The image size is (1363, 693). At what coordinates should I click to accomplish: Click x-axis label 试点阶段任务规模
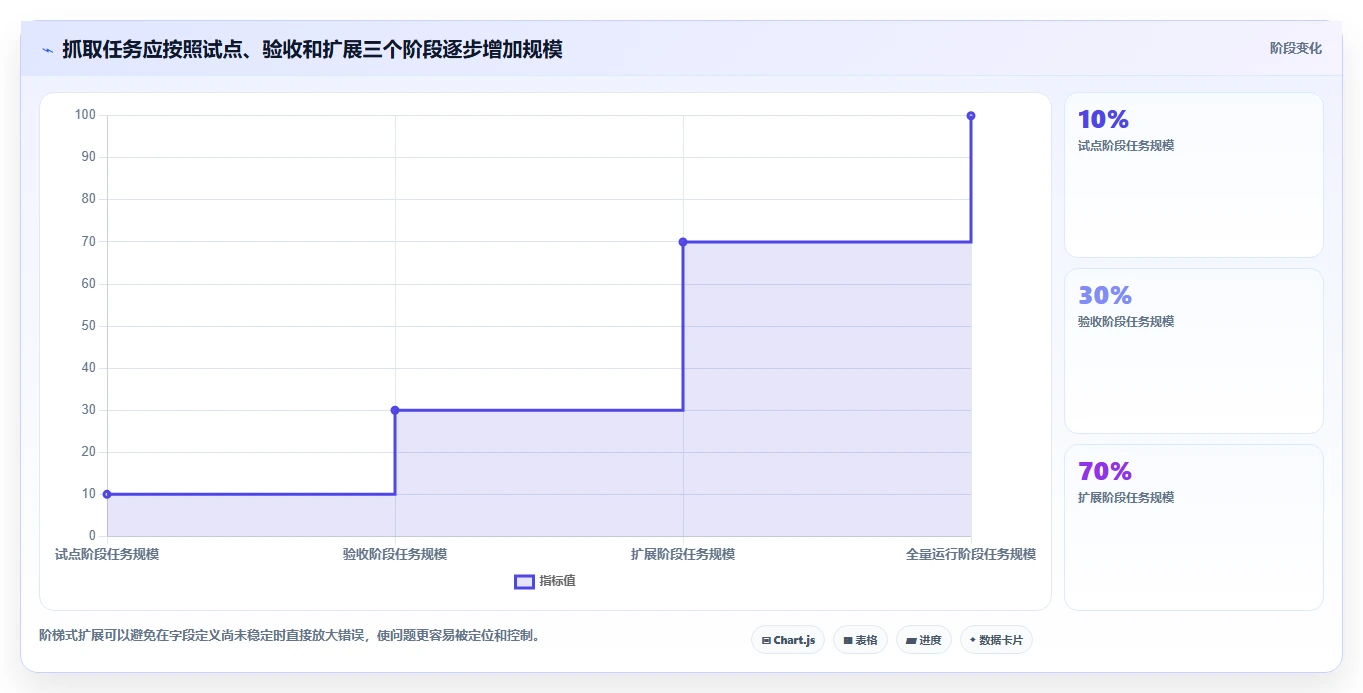click(x=107, y=554)
